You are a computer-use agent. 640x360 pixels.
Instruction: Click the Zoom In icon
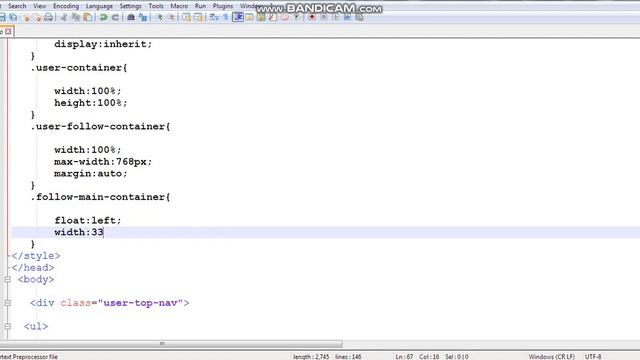160,17
